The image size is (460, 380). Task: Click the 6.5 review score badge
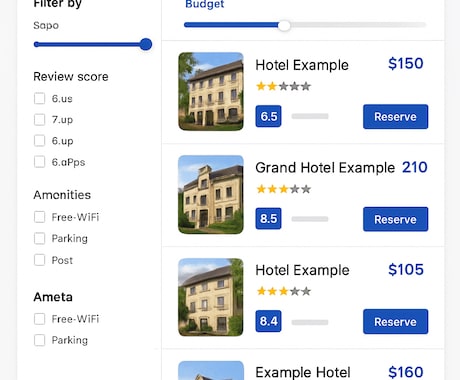[268, 116]
